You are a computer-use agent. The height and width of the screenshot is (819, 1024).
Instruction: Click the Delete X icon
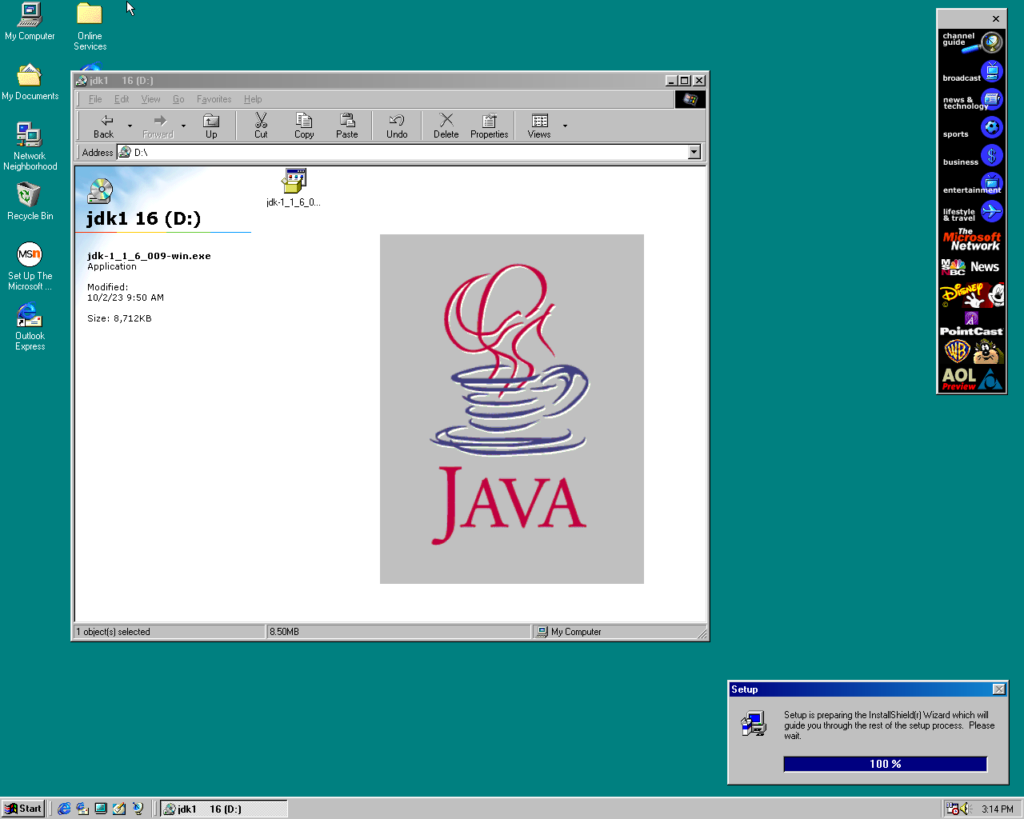click(446, 120)
